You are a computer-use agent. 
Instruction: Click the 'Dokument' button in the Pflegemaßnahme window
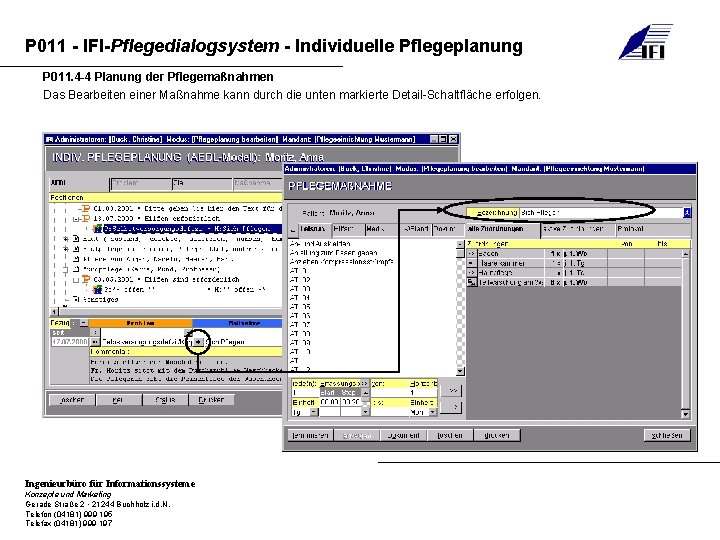pyautogui.click(x=403, y=435)
